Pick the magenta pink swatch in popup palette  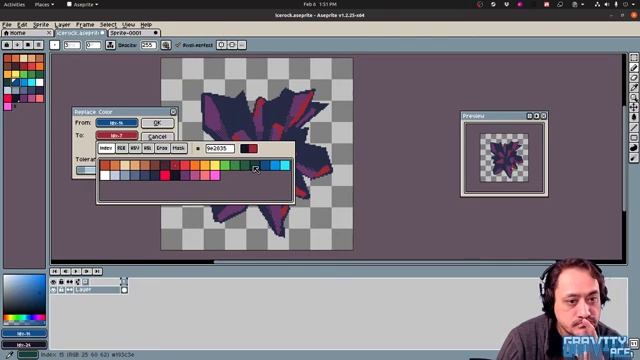pyautogui.click(x=215, y=176)
